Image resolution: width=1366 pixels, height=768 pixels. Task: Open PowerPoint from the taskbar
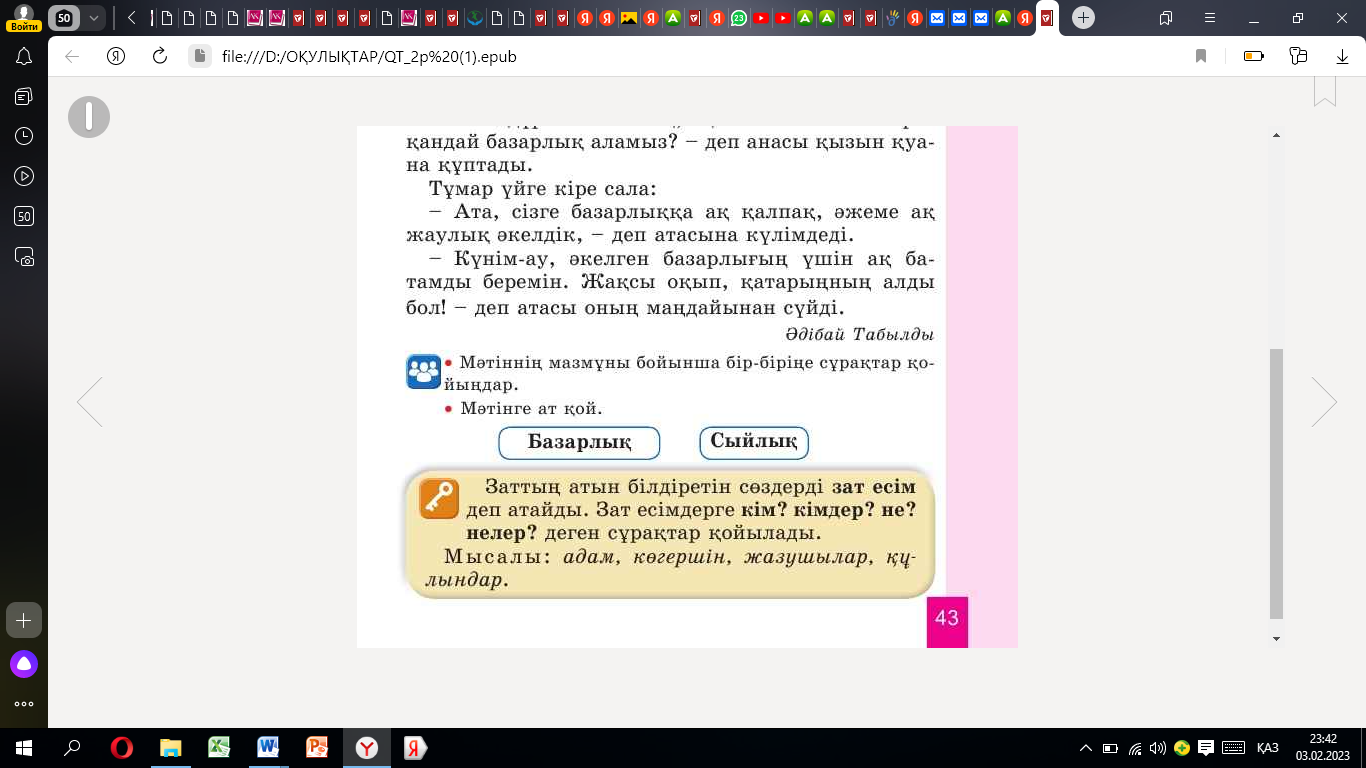click(x=318, y=748)
